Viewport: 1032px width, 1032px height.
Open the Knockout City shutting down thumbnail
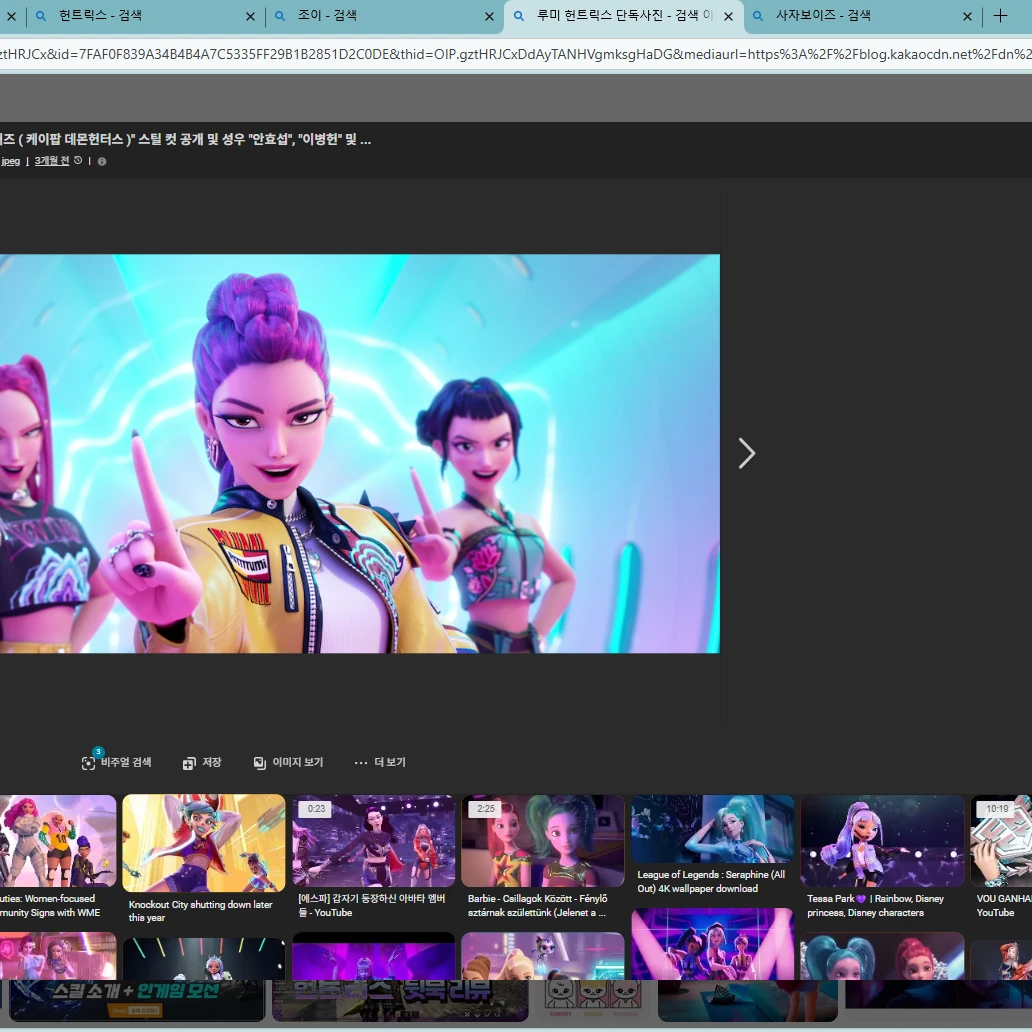point(203,842)
